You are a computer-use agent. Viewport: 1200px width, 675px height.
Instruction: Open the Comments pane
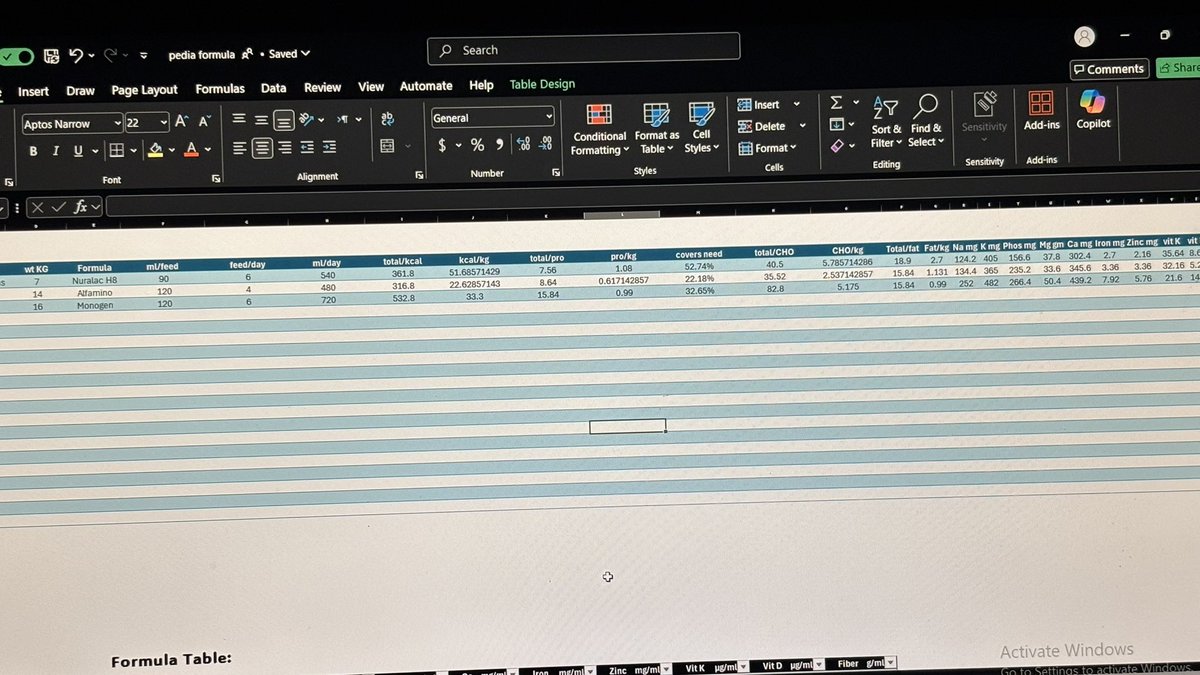[x=1109, y=69]
